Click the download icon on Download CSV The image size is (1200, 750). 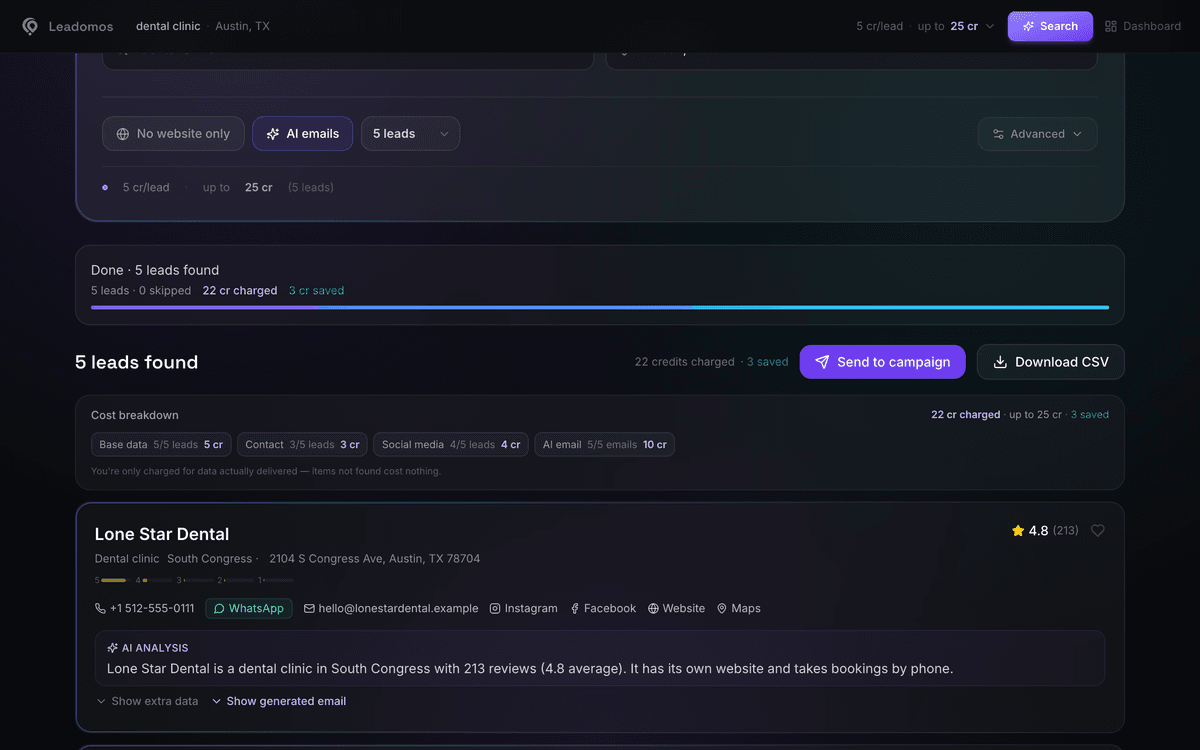click(1000, 362)
